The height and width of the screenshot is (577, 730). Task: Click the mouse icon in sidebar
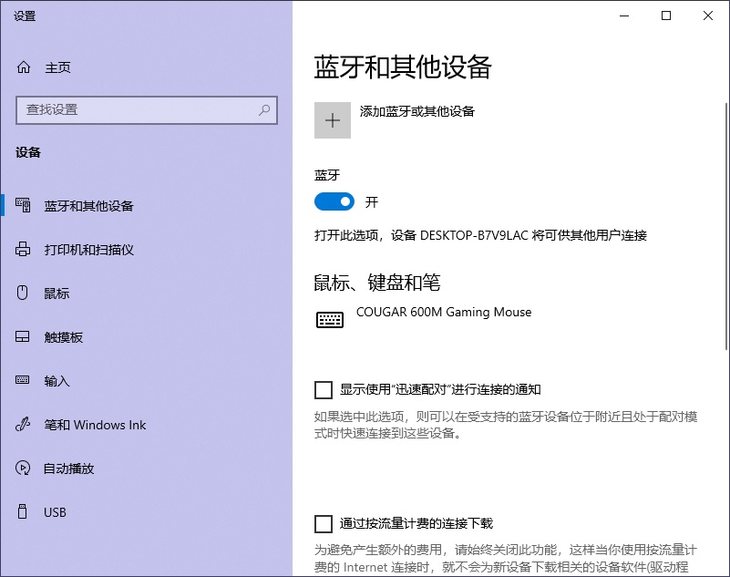pyautogui.click(x=22, y=293)
